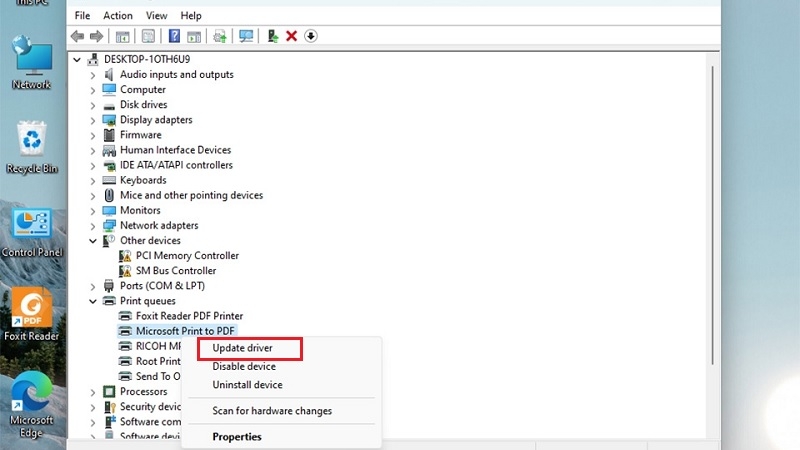Open the File menu
The width and height of the screenshot is (800, 450).
pyautogui.click(x=82, y=16)
